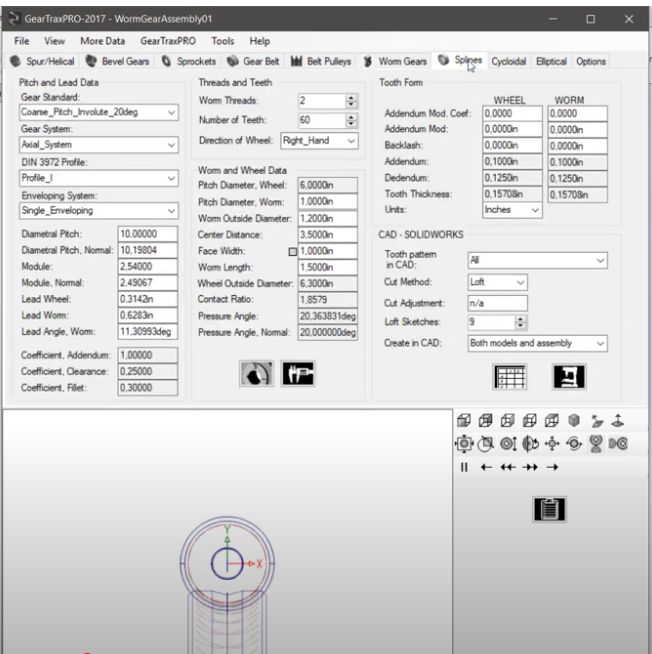
Task: Open the Enveloping System dropdown
Action: tap(99, 211)
